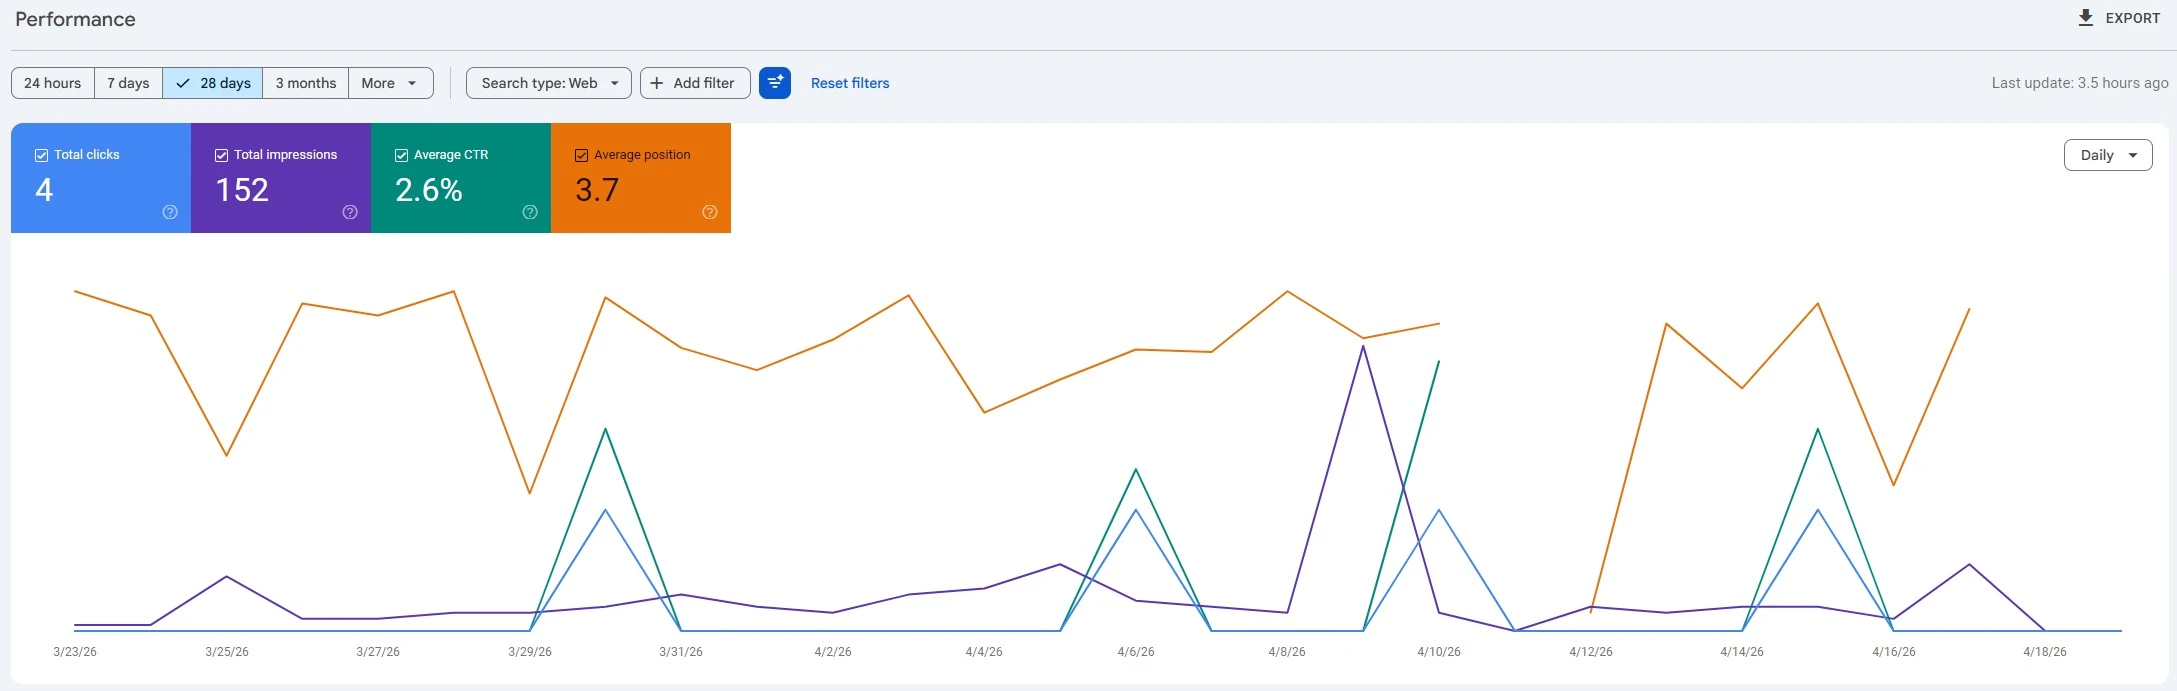Image resolution: width=2177 pixels, height=691 pixels.
Task: Click the purple impressions peak above 4/9/26
Action: 1363,347
